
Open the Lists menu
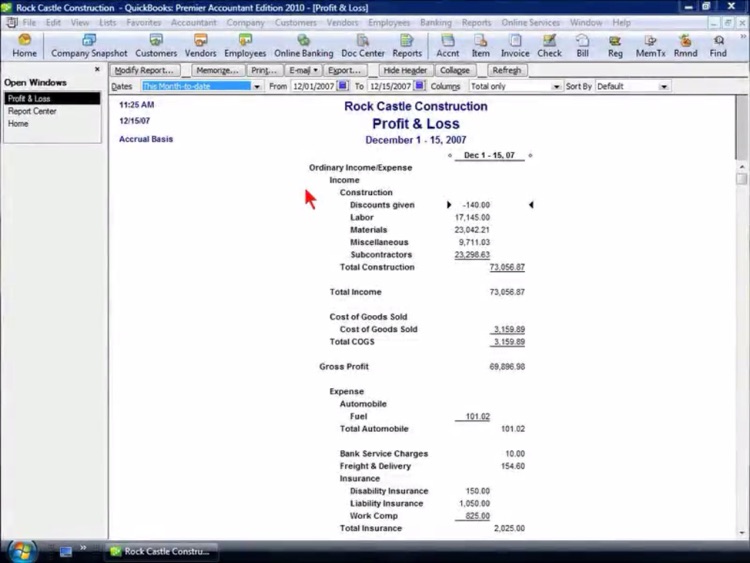pyautogui.click(x=108, y=22)
